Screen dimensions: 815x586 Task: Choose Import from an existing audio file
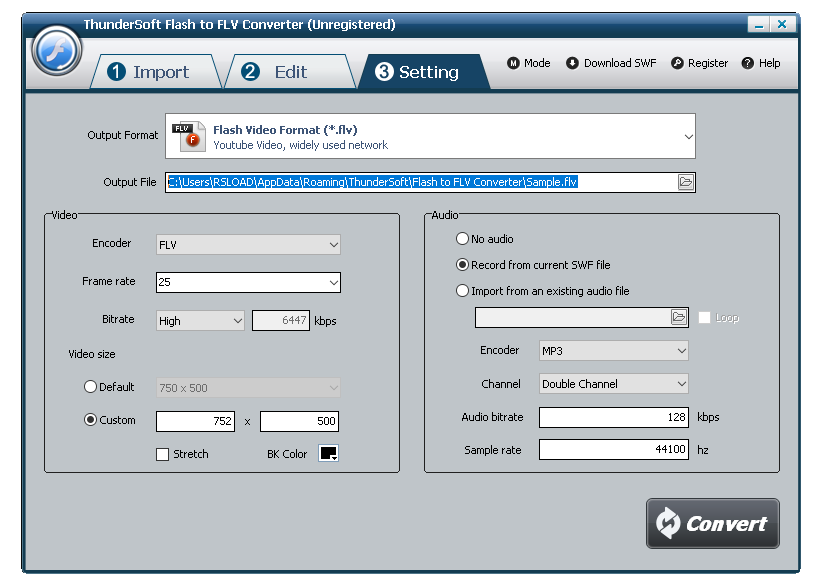(x=462, y=291)
